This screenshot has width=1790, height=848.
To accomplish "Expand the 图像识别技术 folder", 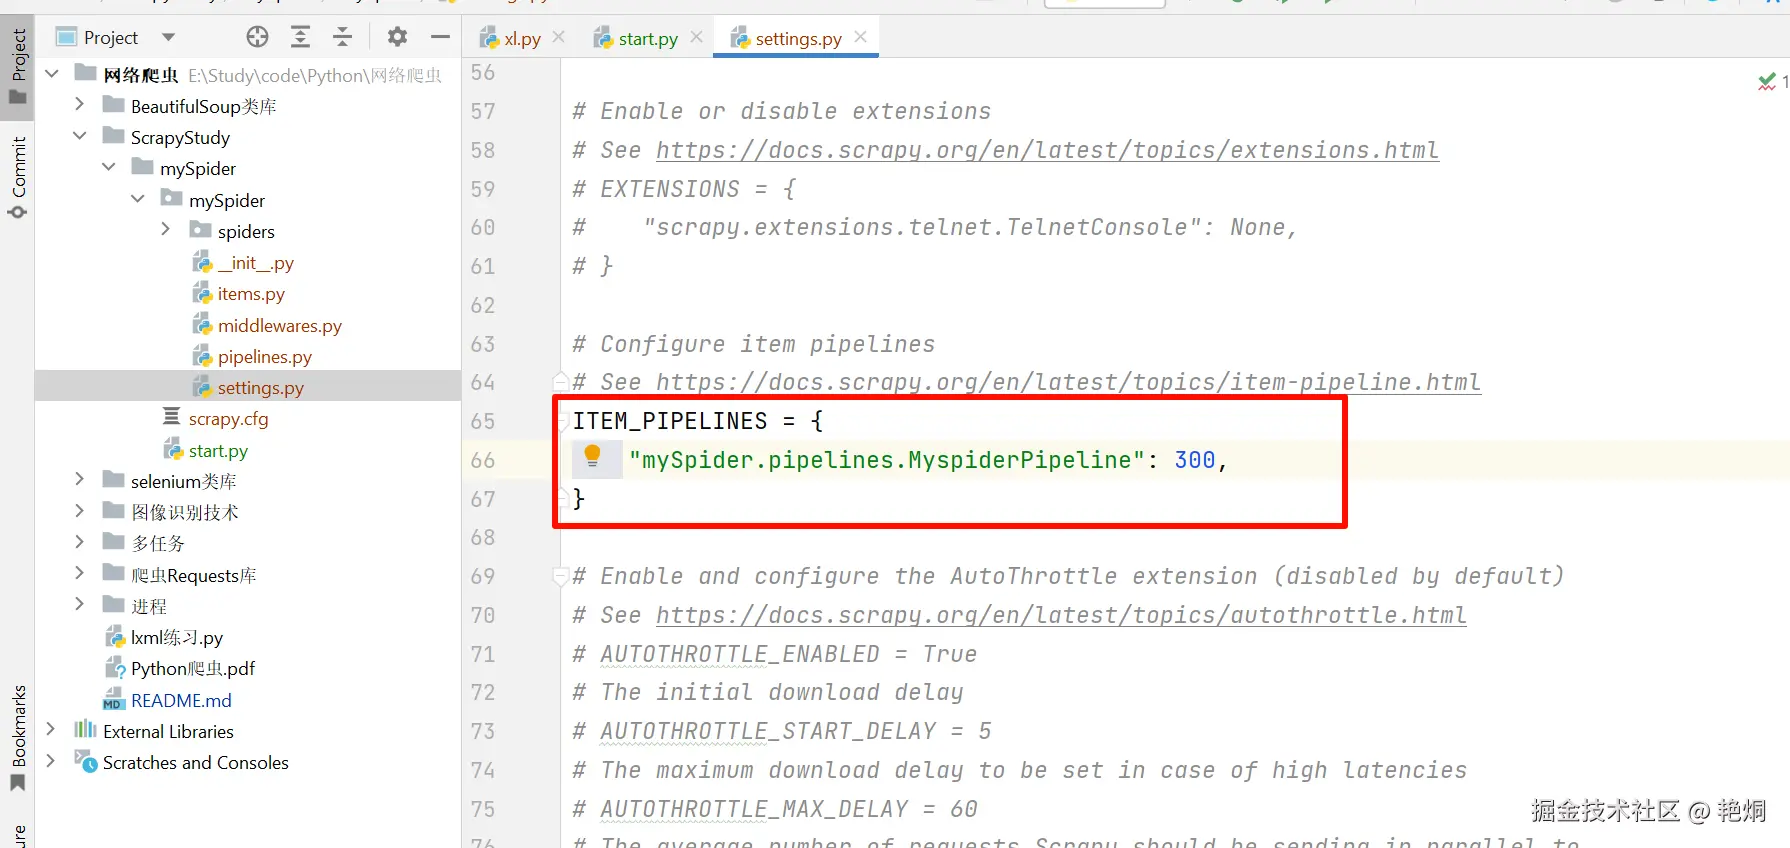I will 80,511.
